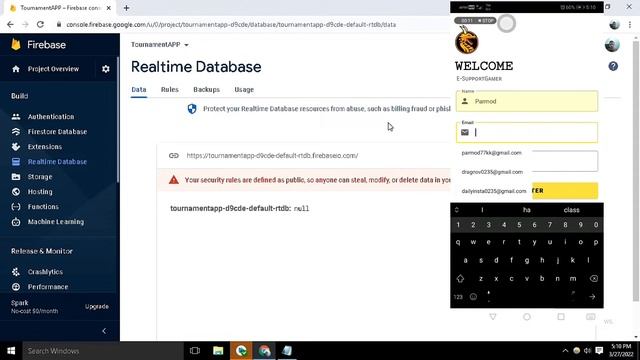Tap the yellow register button in app

565,191
